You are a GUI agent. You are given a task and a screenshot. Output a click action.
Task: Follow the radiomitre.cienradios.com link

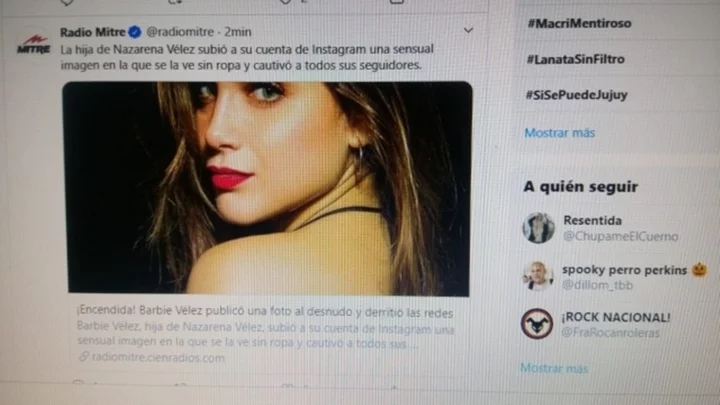point(158,358)
